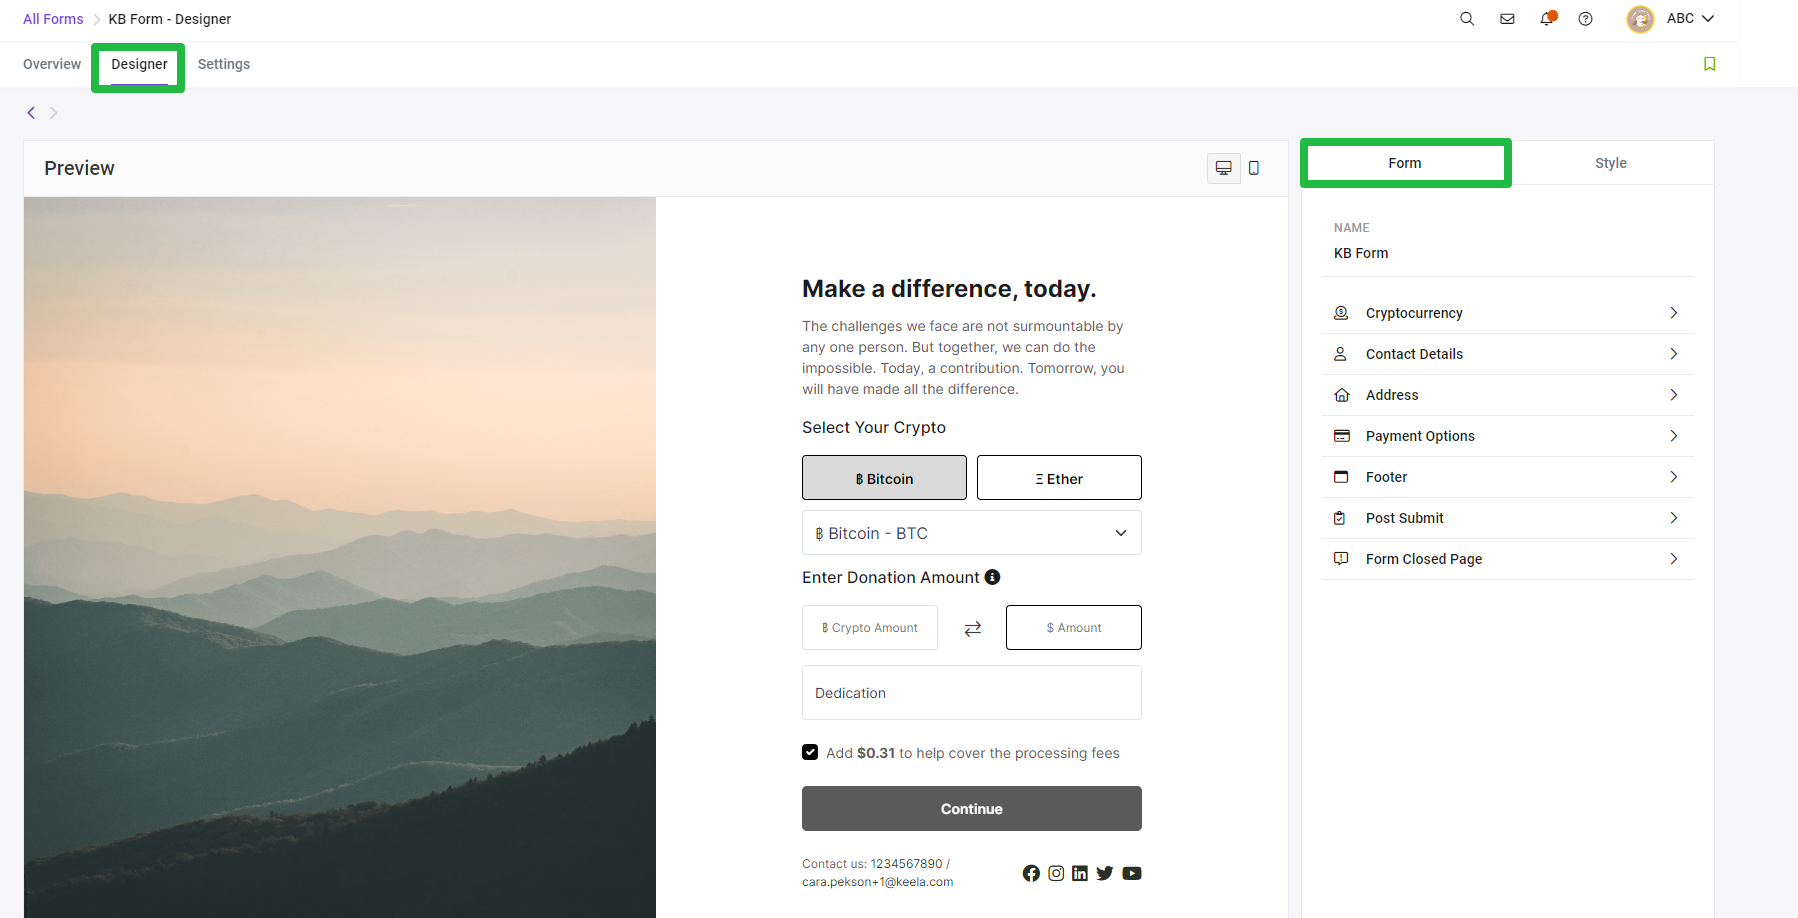This screenshot has height=918, width=1798.
Task: Click the Form Closed Page label
Action: [x=1424, y=559]
